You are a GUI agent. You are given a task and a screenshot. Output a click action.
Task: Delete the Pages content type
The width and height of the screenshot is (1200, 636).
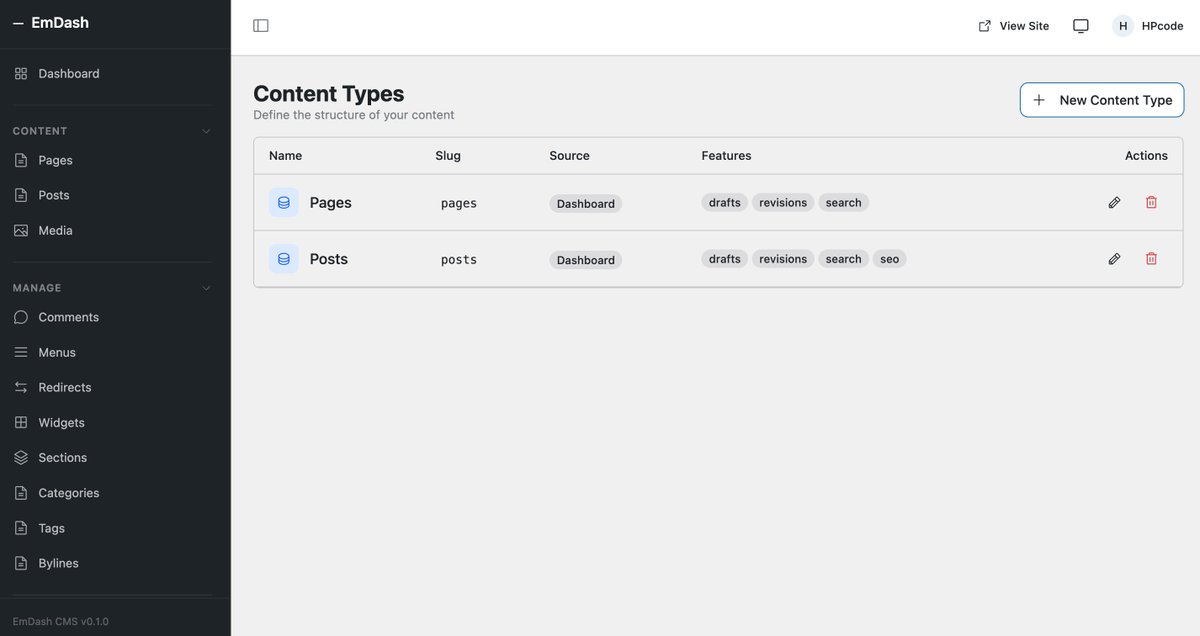(x=1151, y=203)
